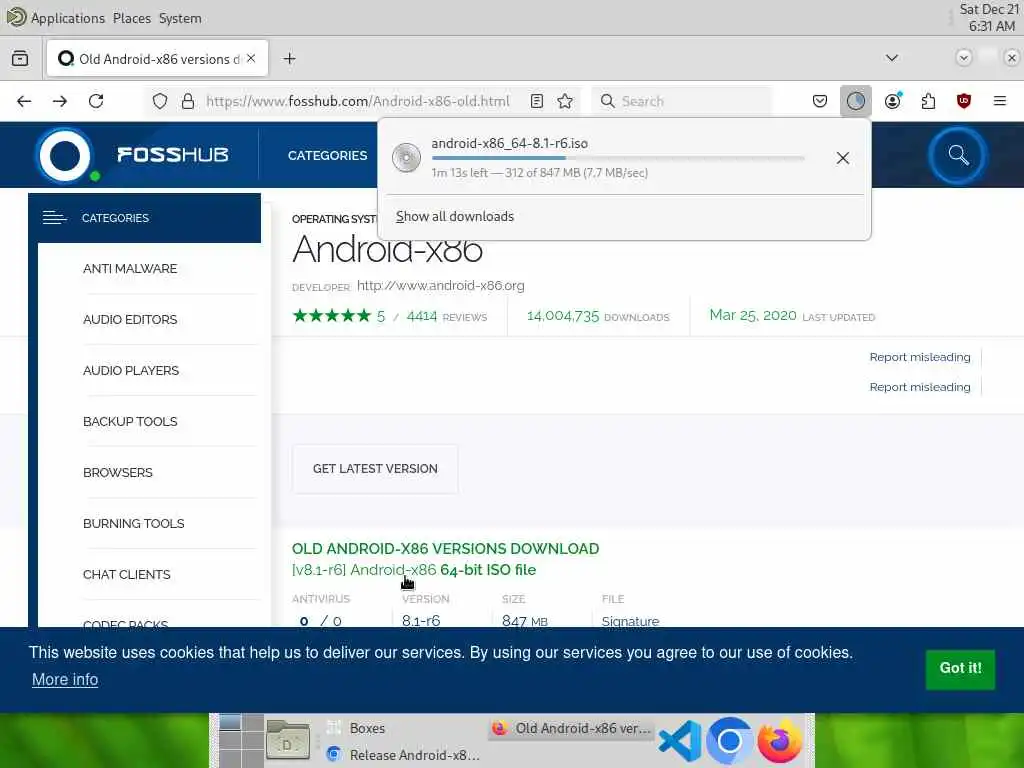
Task: Select the BACKUP TOOLS category
Action: 130,421
